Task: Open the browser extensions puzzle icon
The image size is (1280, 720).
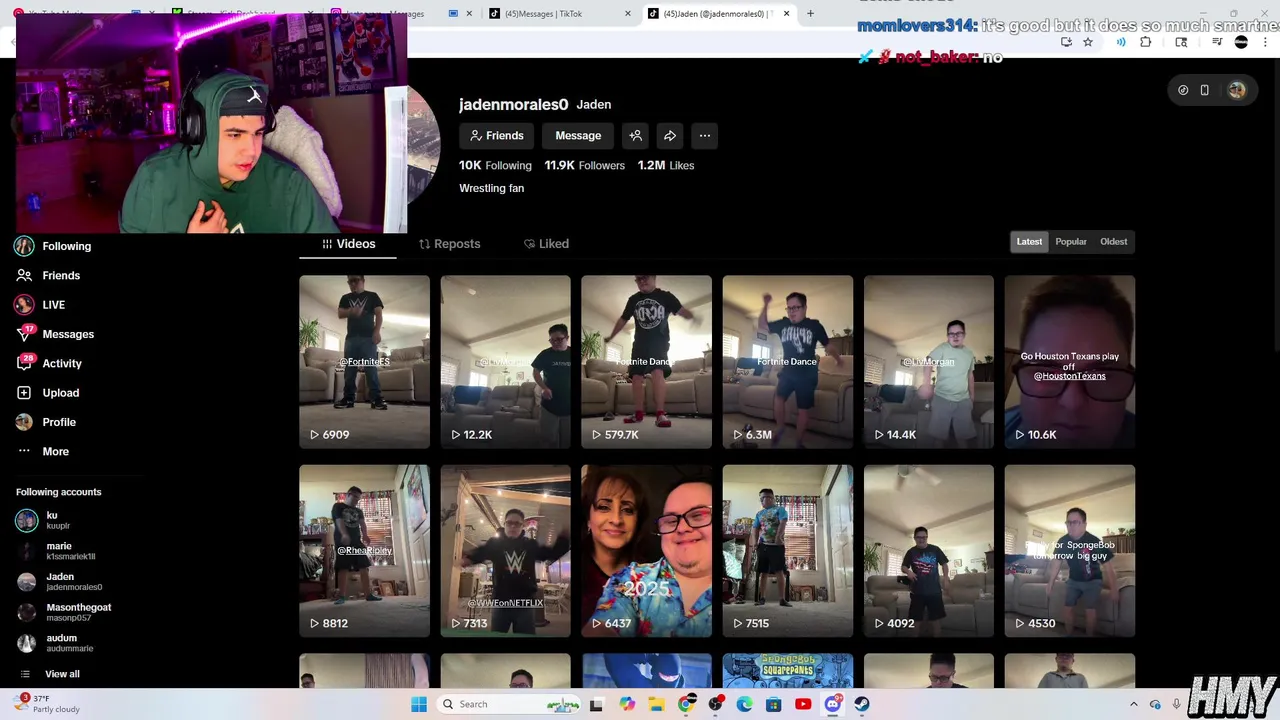Action: pyautogui.click(x=1146, y=42)
